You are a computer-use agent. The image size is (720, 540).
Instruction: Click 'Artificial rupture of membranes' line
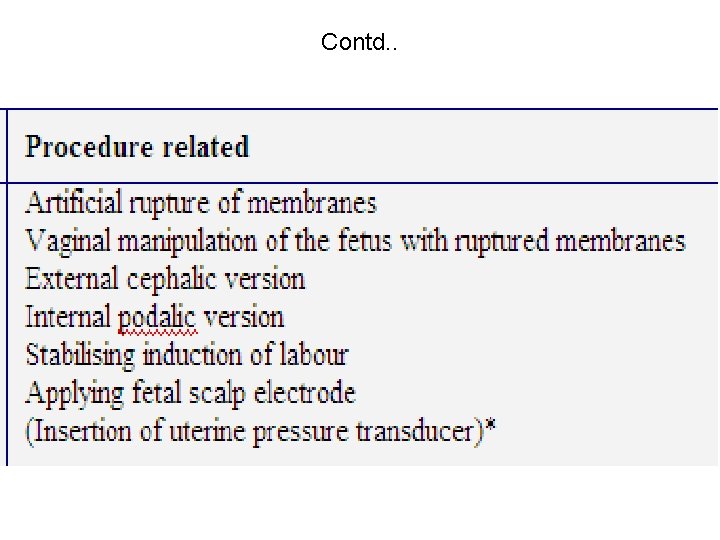click(x=201, y=202)
